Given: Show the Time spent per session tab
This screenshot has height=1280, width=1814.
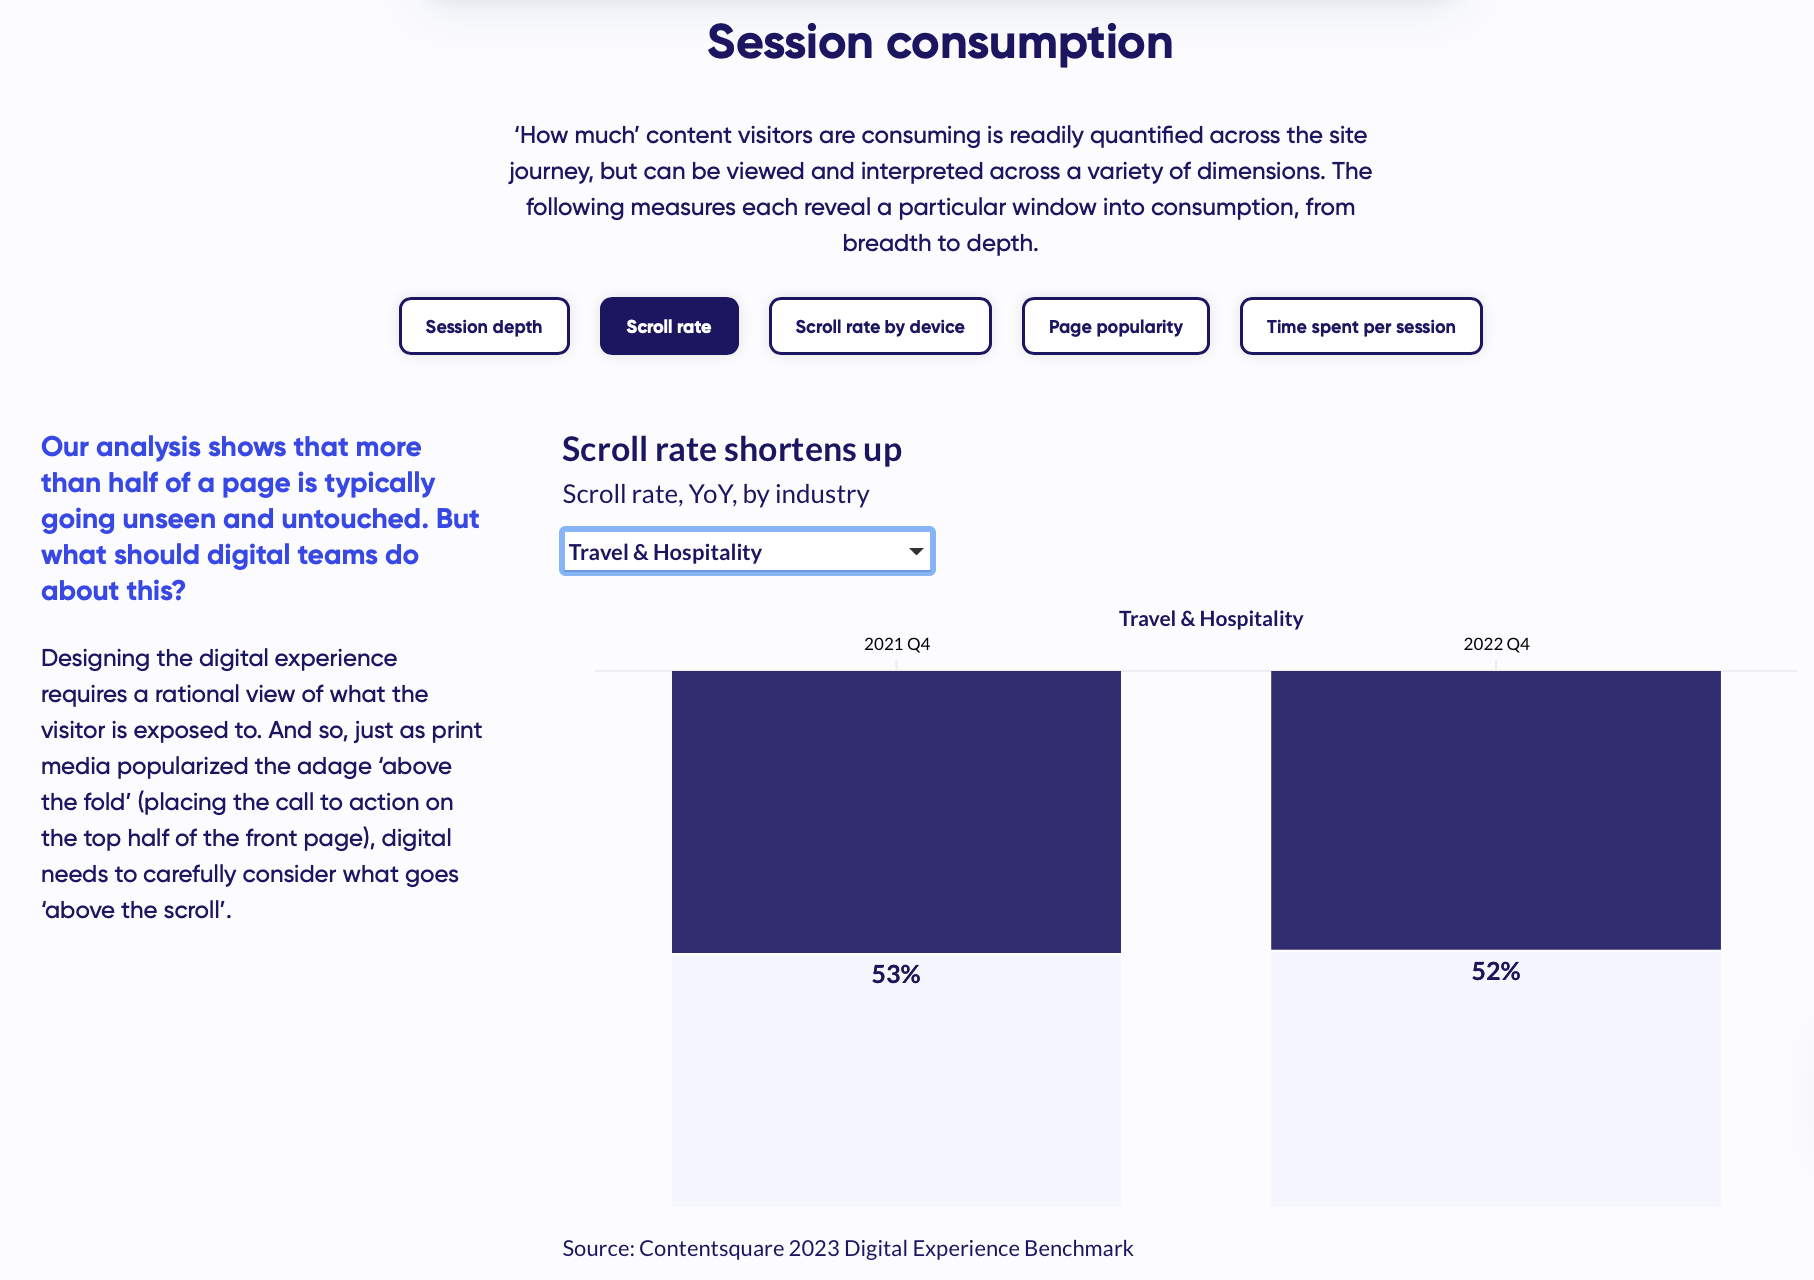Looking at the screenshot, I should [1360, 326].
